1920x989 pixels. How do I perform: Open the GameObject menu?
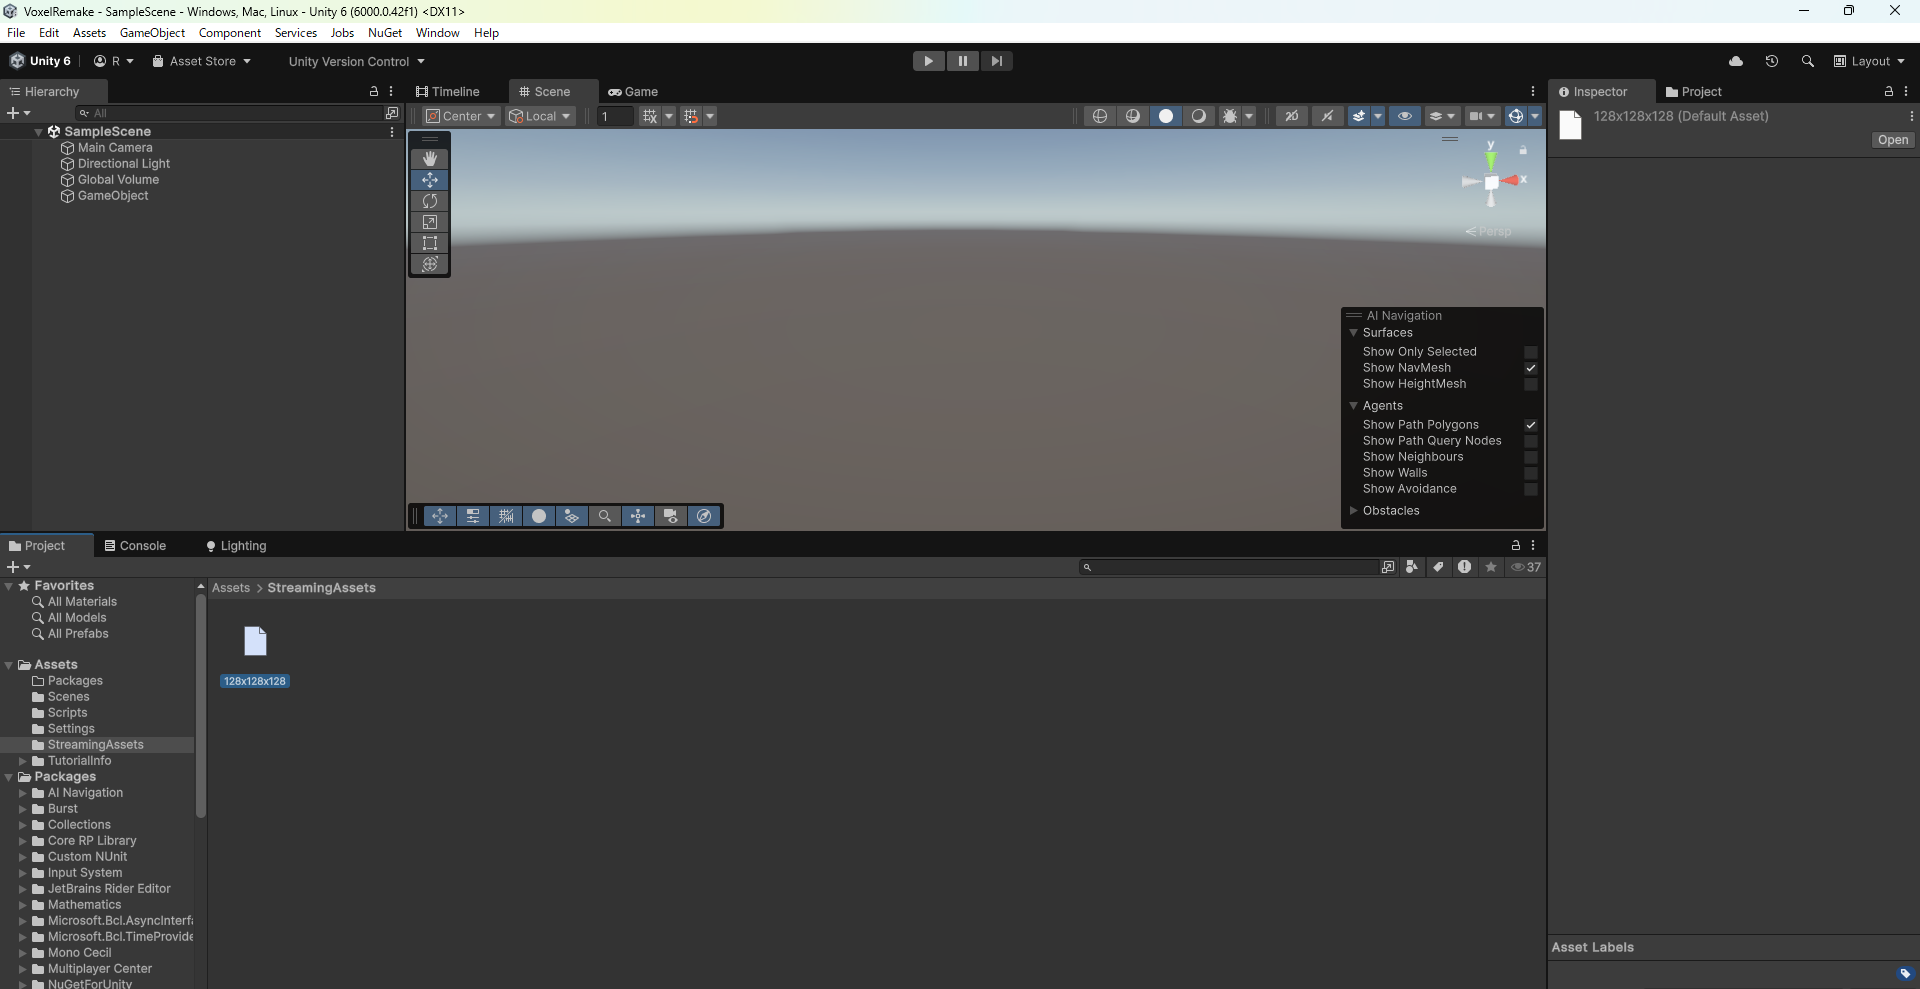click(x=152, y=32)
